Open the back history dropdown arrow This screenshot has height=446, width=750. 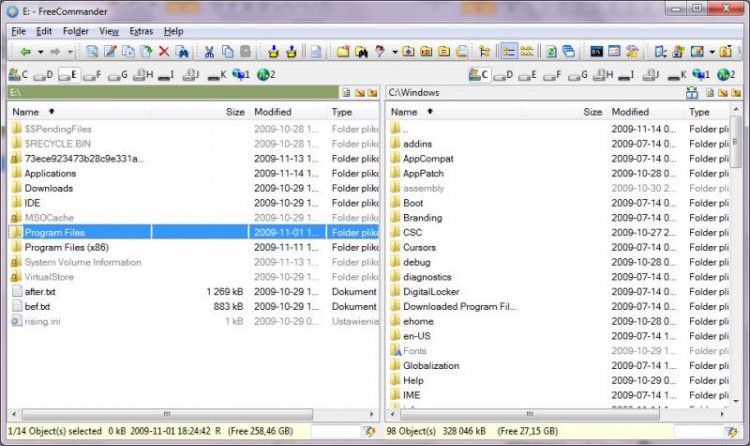pos(41,52)
